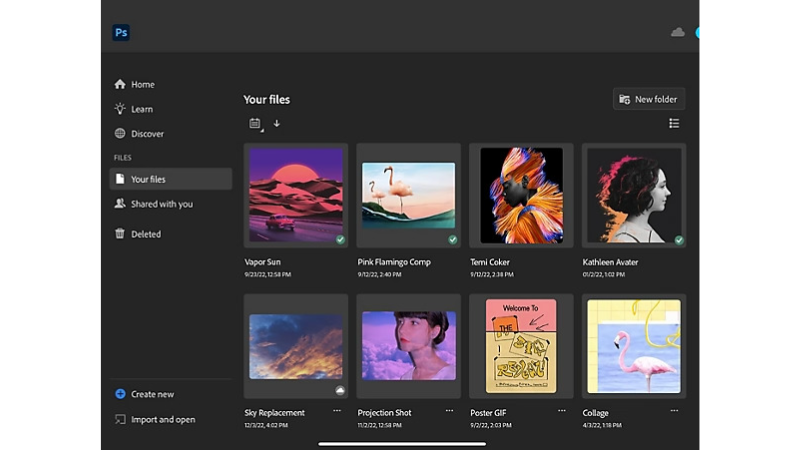This screenshot has height=450, width=800.
Task: Open more options for Sky Replacement
Action: [x=337, y=410]
